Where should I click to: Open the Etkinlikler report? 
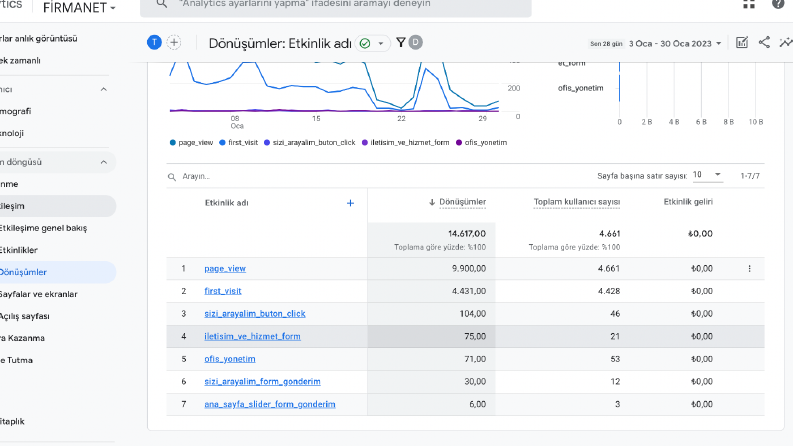[19, 250]
